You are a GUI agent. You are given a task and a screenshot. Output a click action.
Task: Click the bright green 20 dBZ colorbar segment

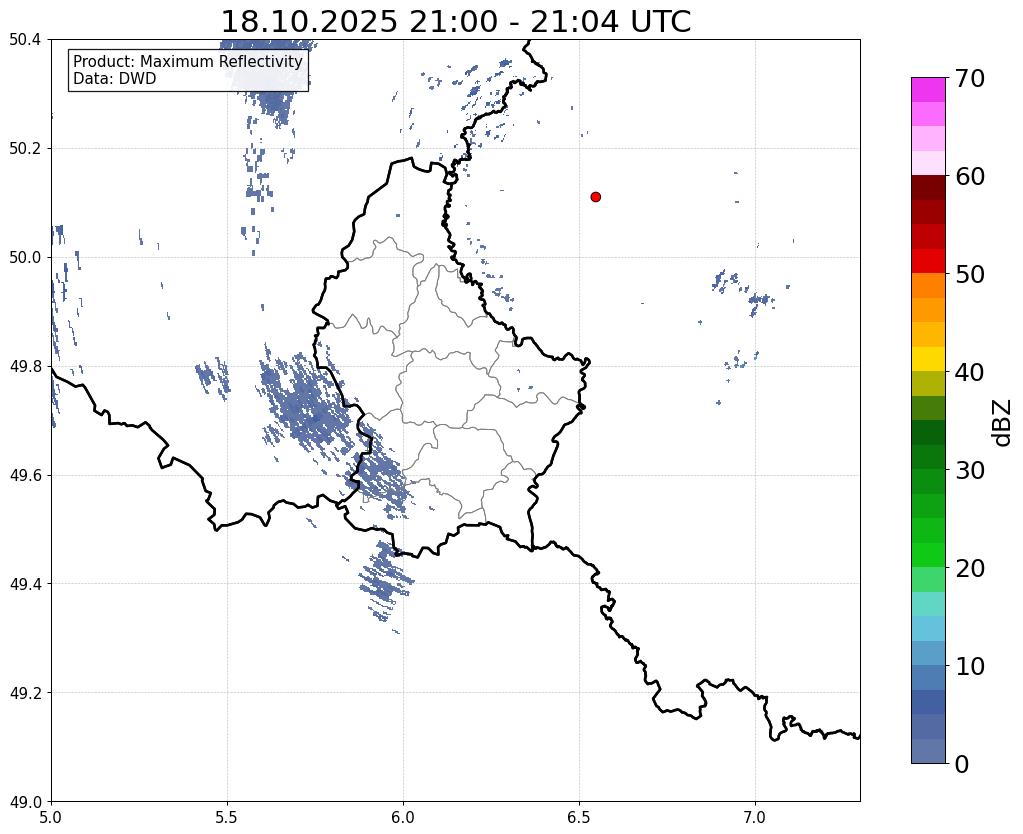[928, 555]
